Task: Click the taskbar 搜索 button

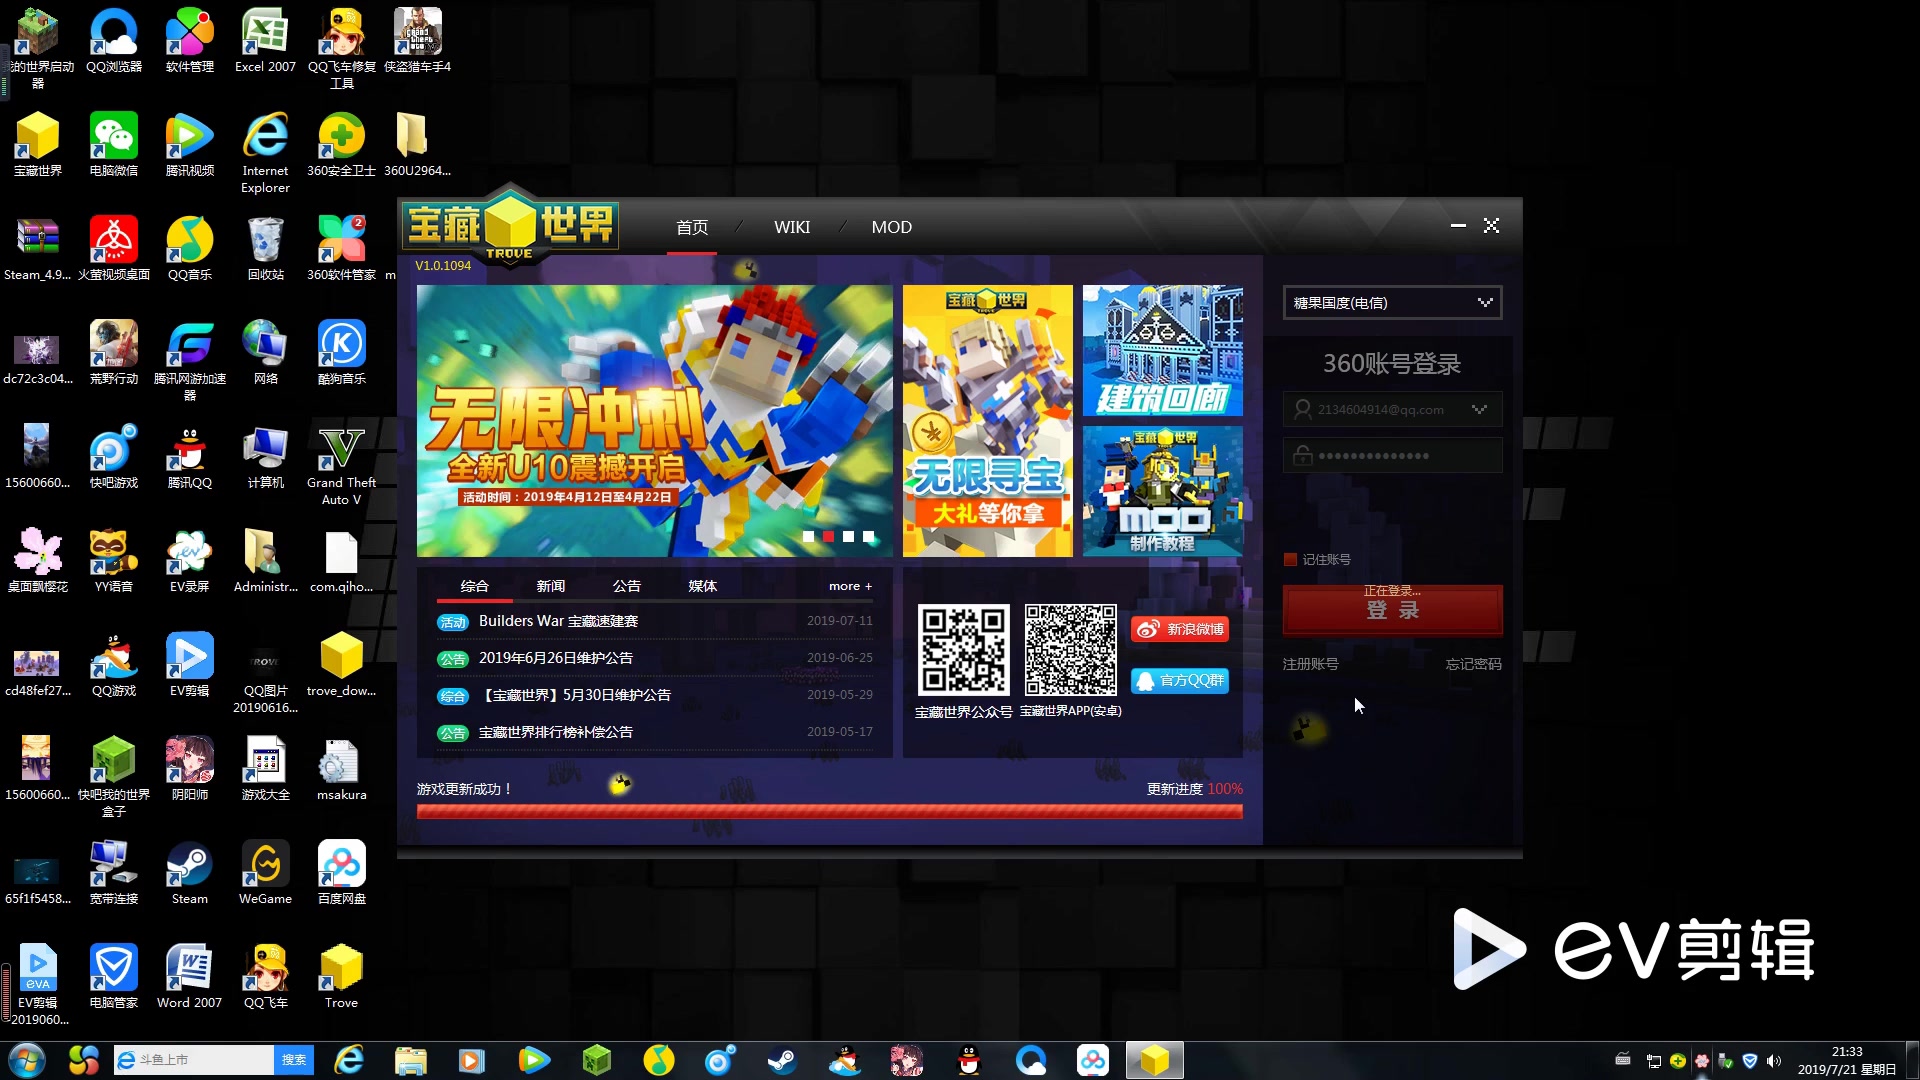Action: coord(293,1060)
